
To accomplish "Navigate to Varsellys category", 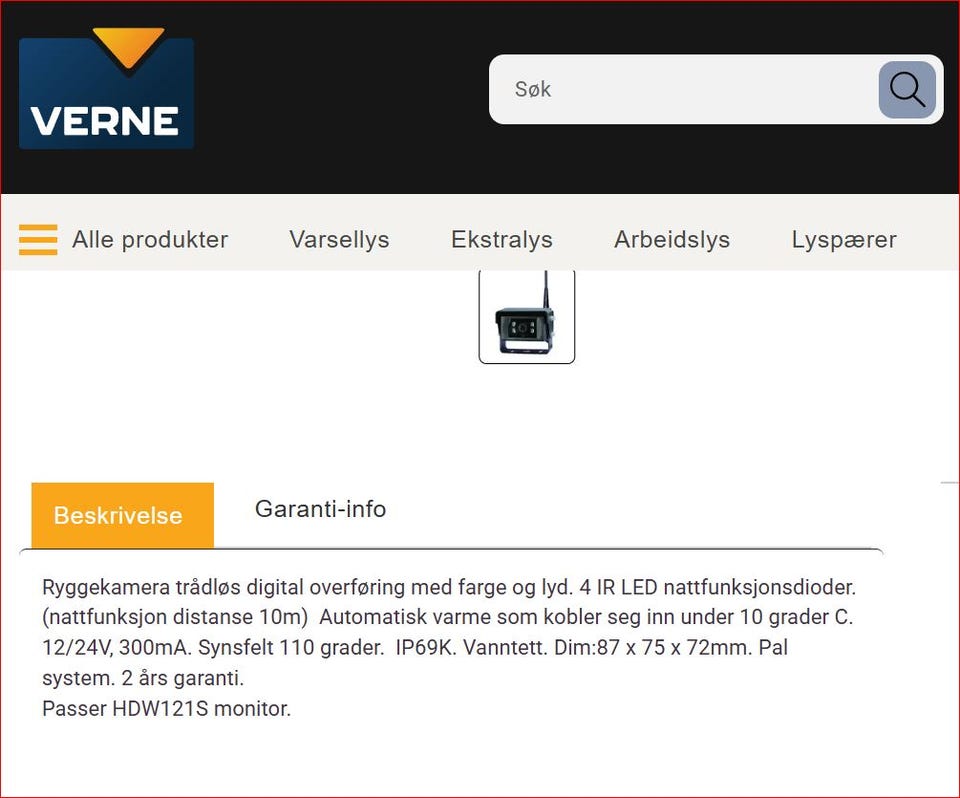I will [x=339, y=240].
